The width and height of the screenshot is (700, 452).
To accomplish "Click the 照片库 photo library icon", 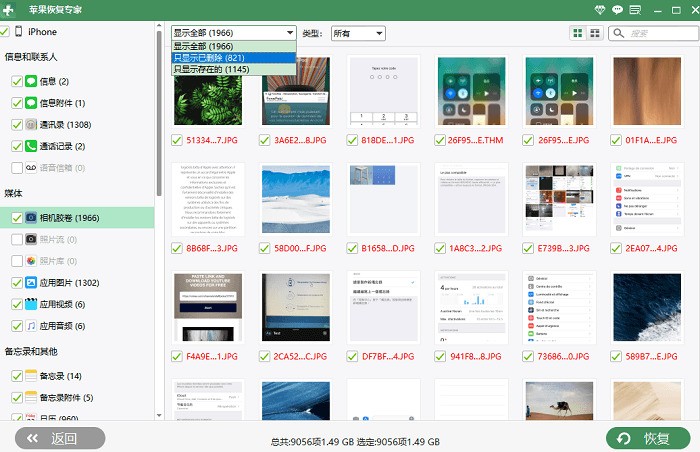I will click(31, 261).
